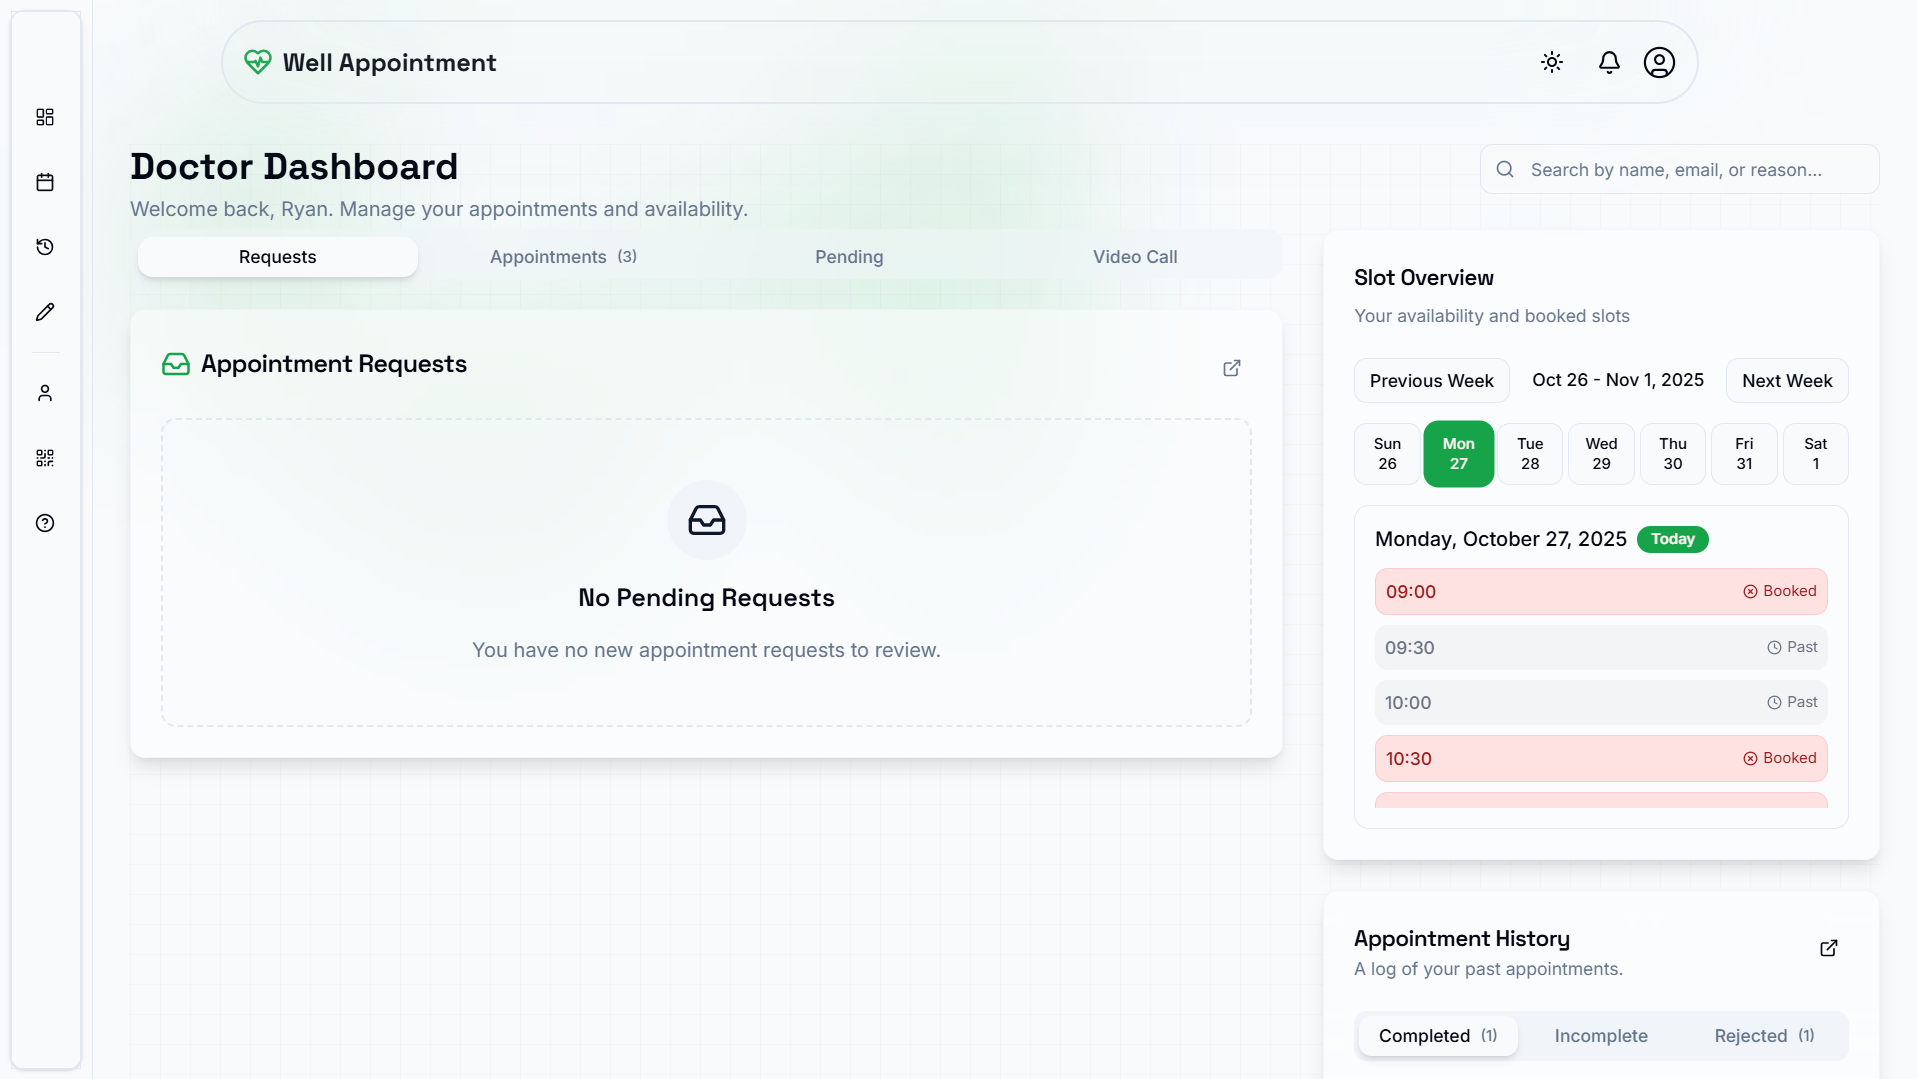This screenshot has width=1917, height=1079.
Task: Switch to the Appointments (3) tab
Action: tap(563, 257)
